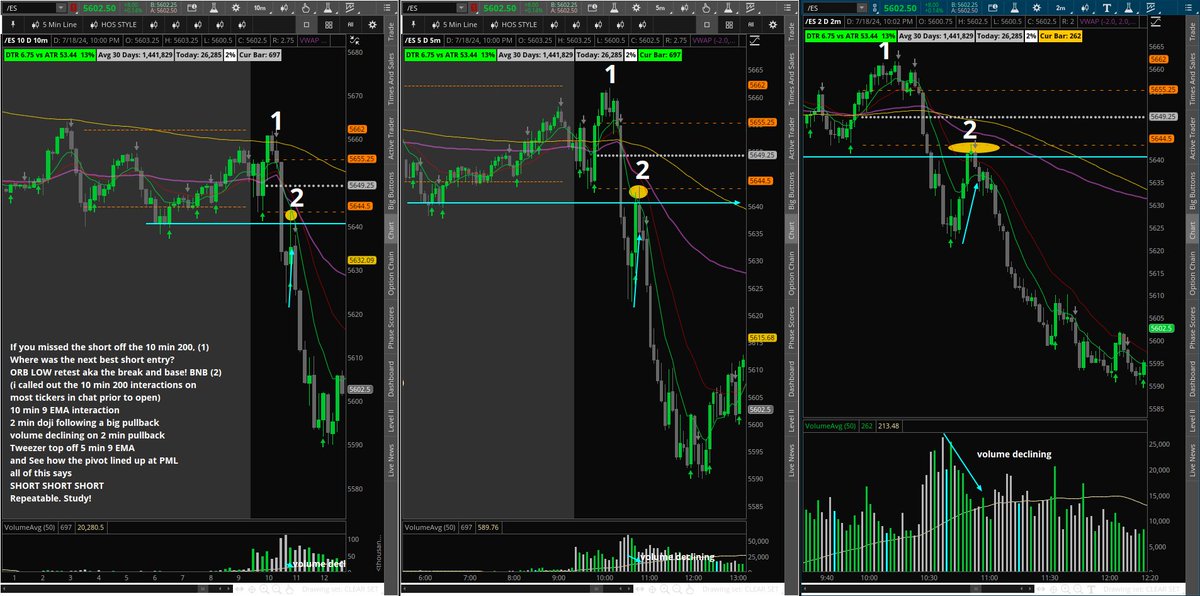Toggle price axis scale icon in middle chart

click(x=754, y=41)
